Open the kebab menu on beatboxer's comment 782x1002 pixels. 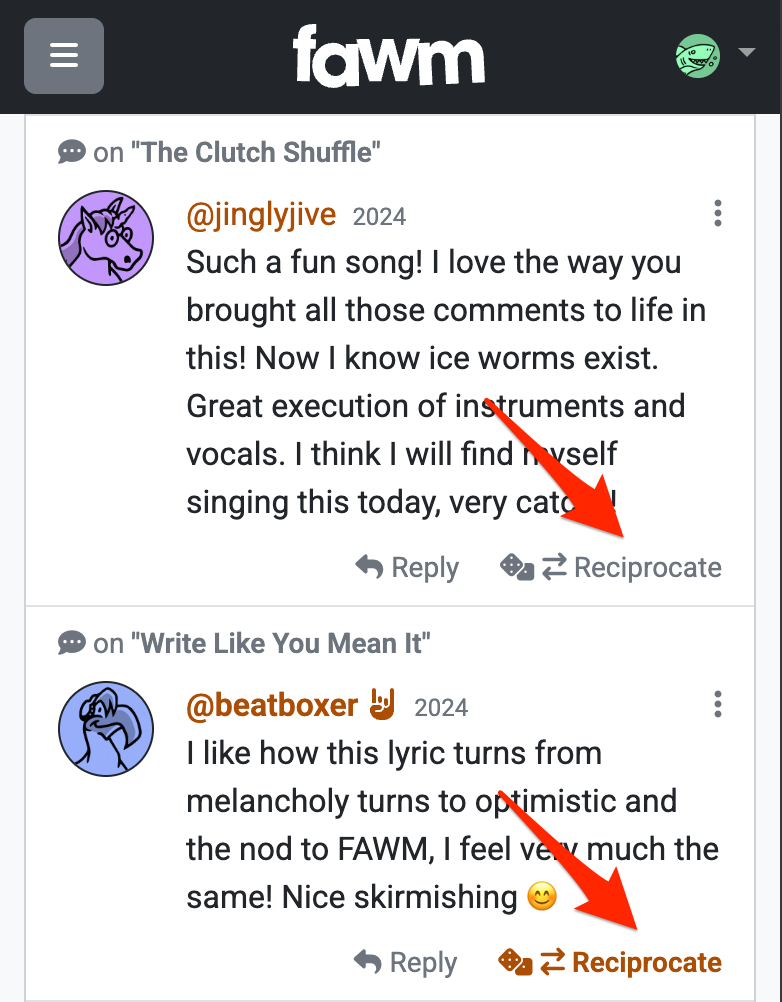717,704
